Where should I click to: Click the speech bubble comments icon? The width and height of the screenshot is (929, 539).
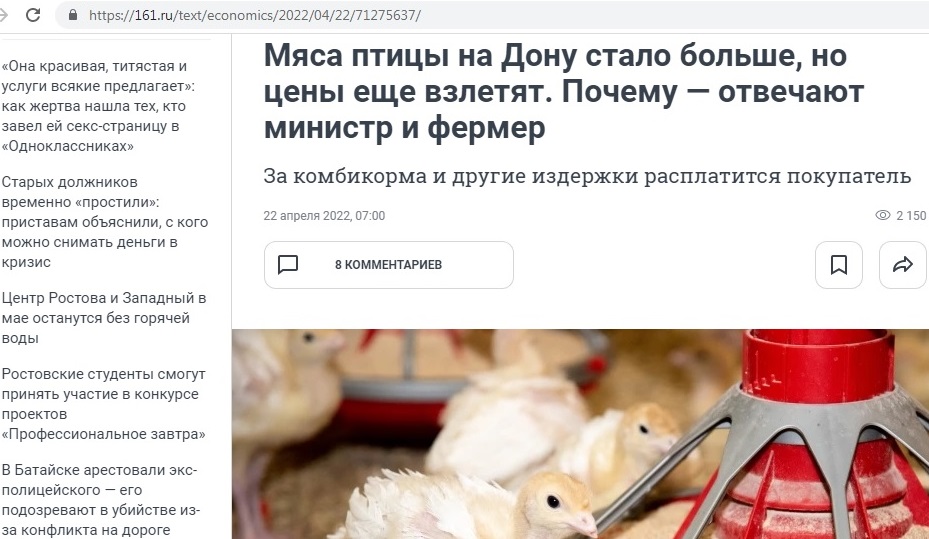click(x=288, y=265)
